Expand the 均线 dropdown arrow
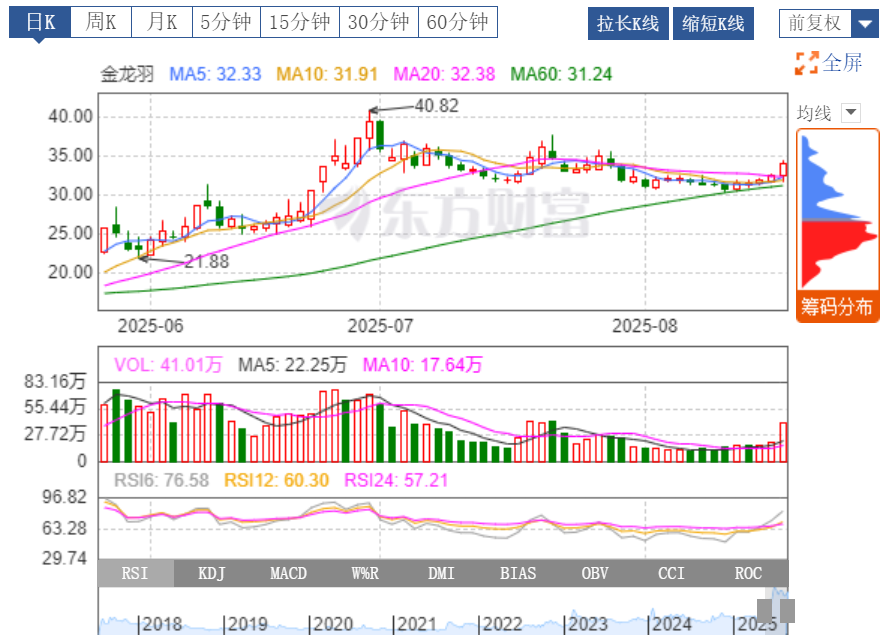The image size is (885, 639). [851, 113]
